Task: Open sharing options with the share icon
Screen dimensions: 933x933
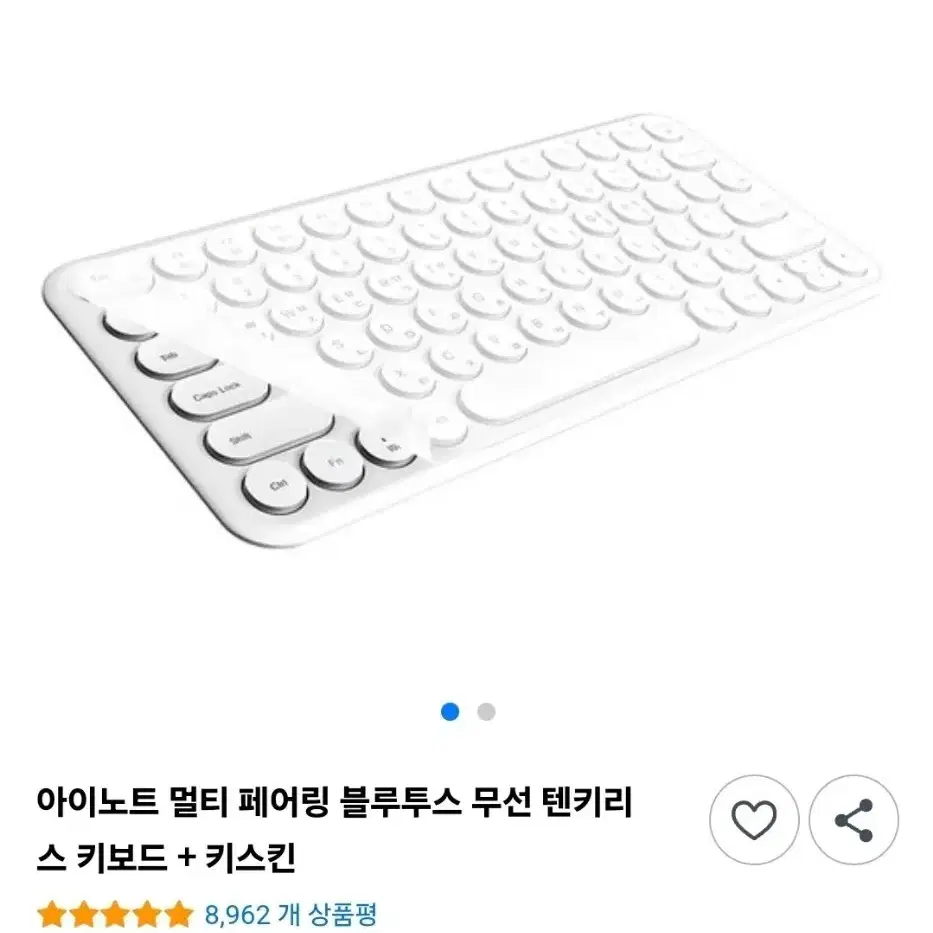Action: click(x=855, y=820)
